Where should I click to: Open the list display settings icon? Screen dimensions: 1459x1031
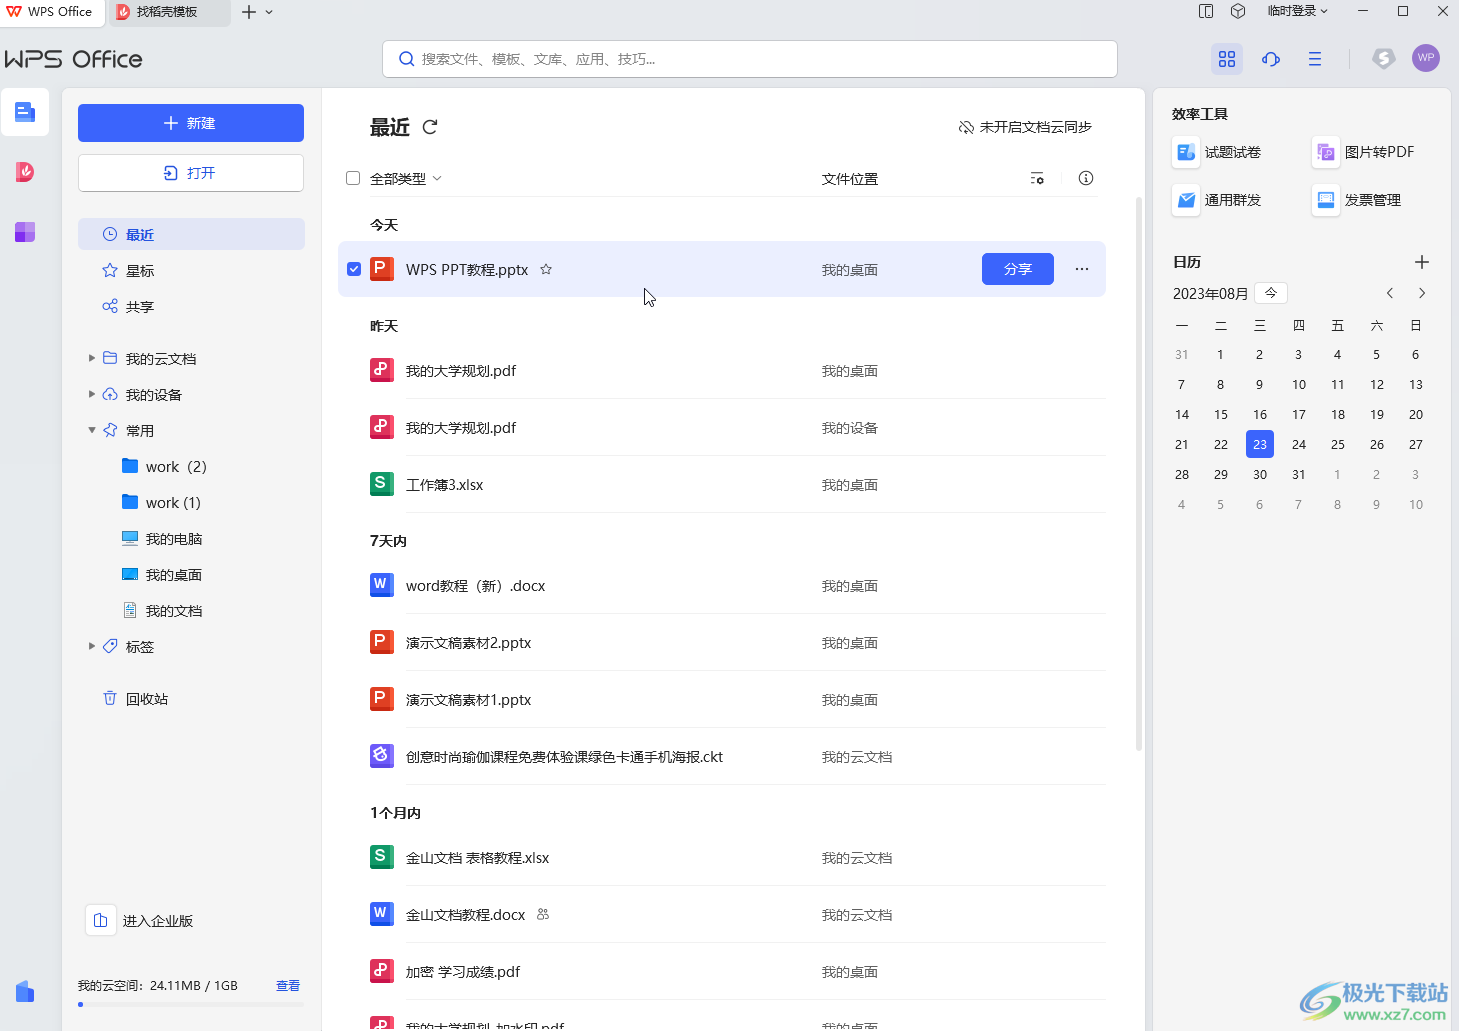coord(1037,178)
